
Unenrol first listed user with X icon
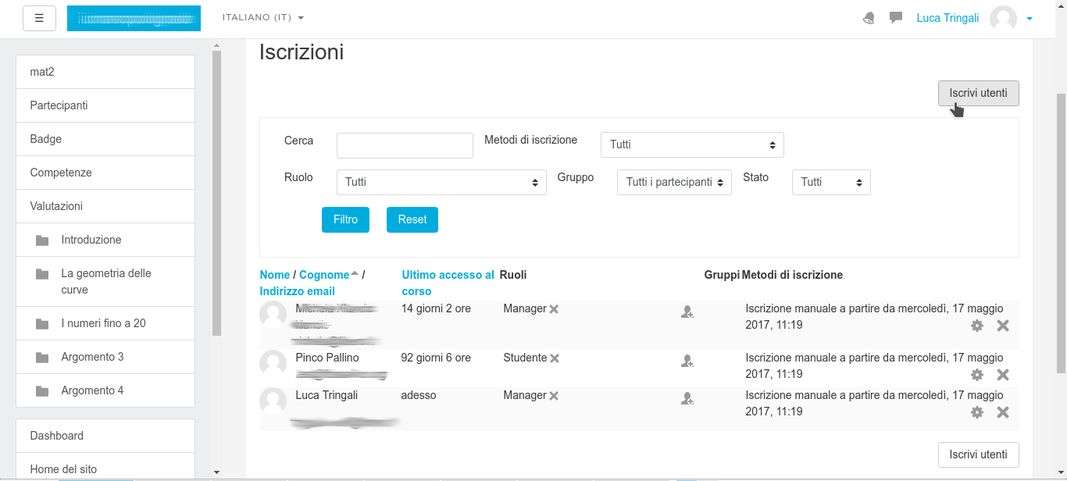(1002, 326)
